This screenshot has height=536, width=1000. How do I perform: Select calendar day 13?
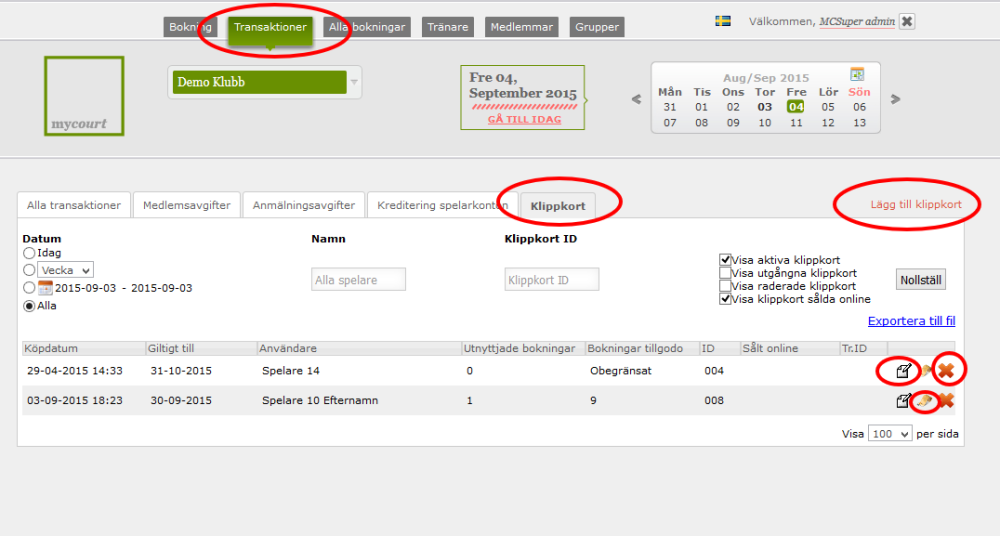click(860, 123)
